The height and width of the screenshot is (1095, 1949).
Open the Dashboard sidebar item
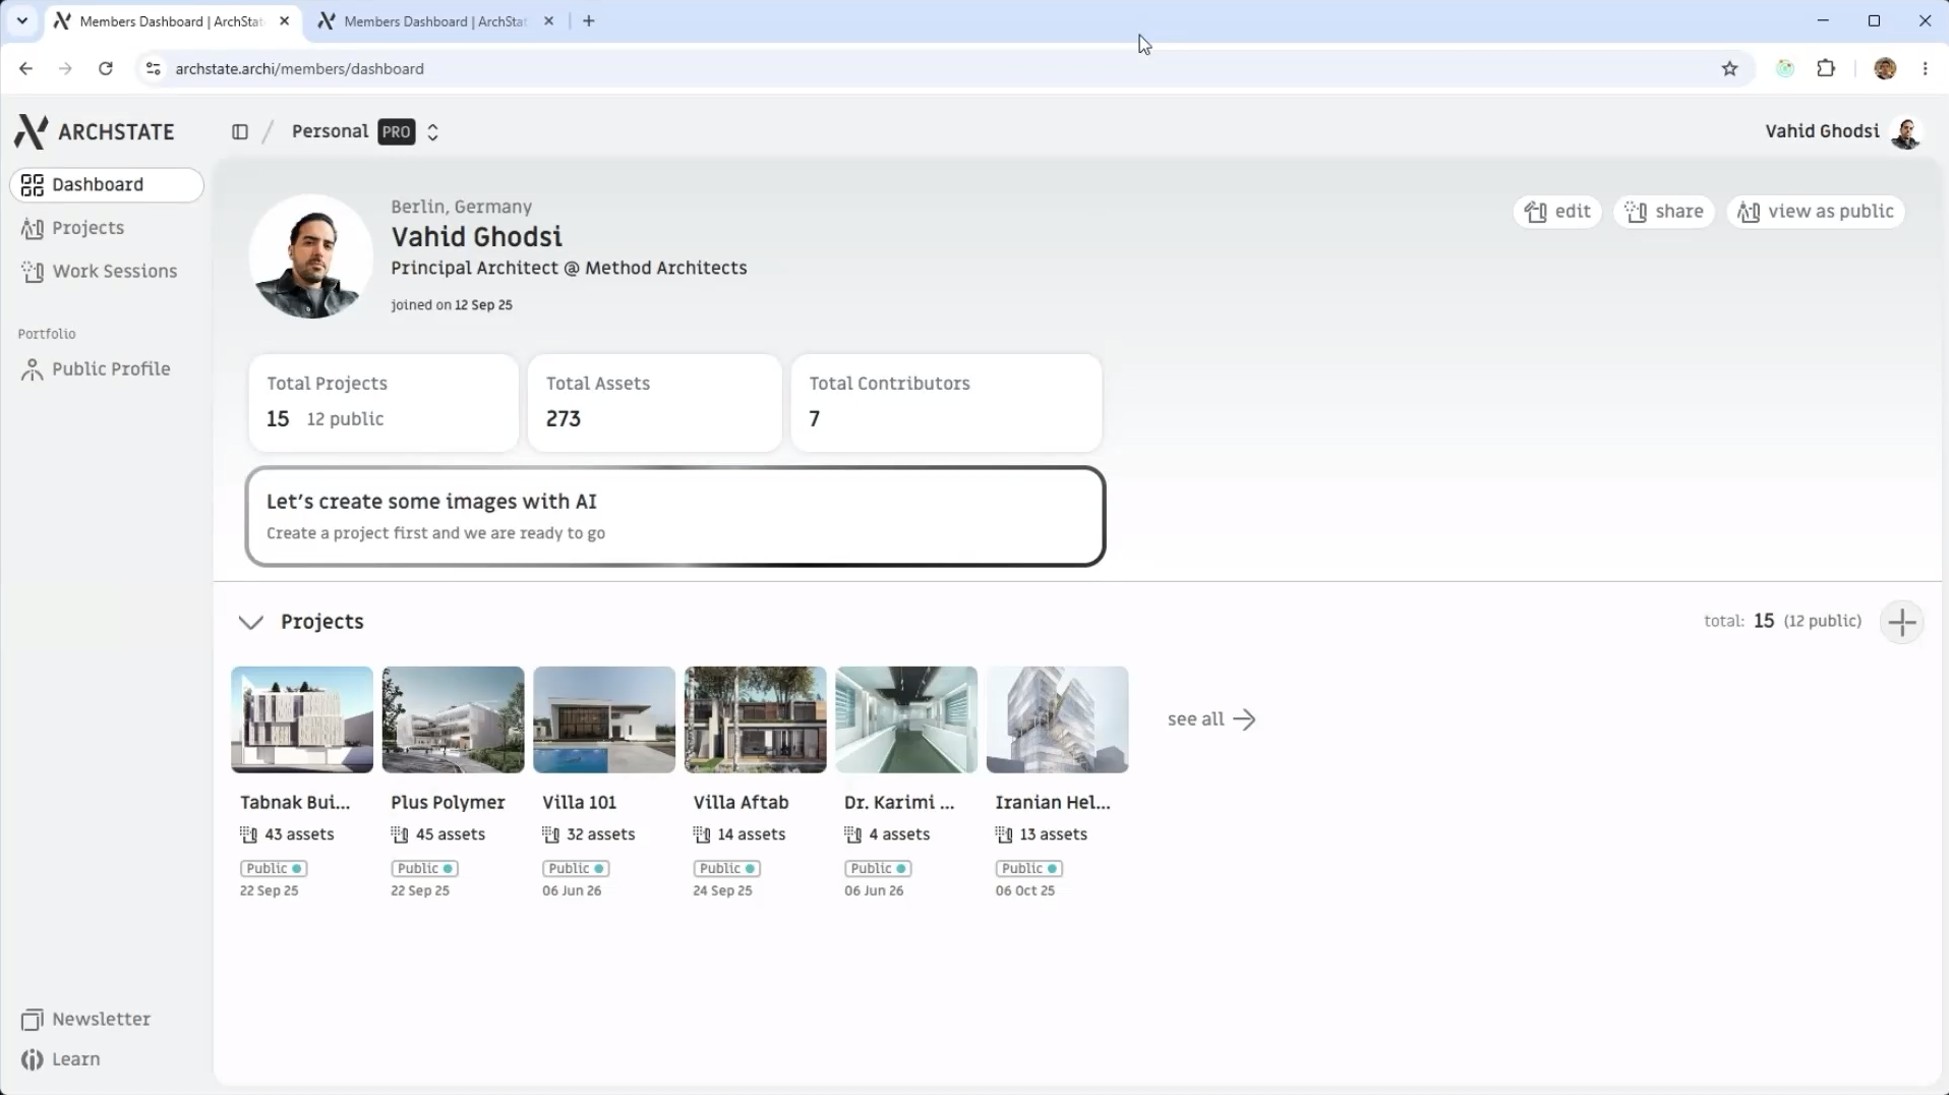(107, 184)
